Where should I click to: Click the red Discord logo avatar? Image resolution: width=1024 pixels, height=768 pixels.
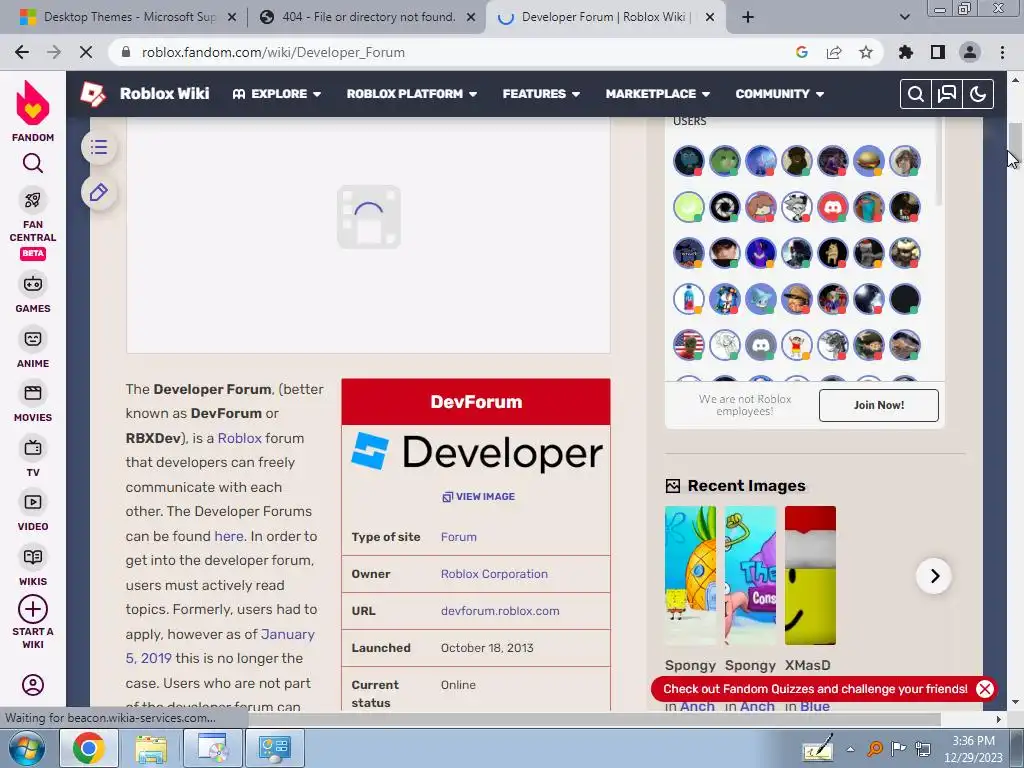tap(833, 207)
